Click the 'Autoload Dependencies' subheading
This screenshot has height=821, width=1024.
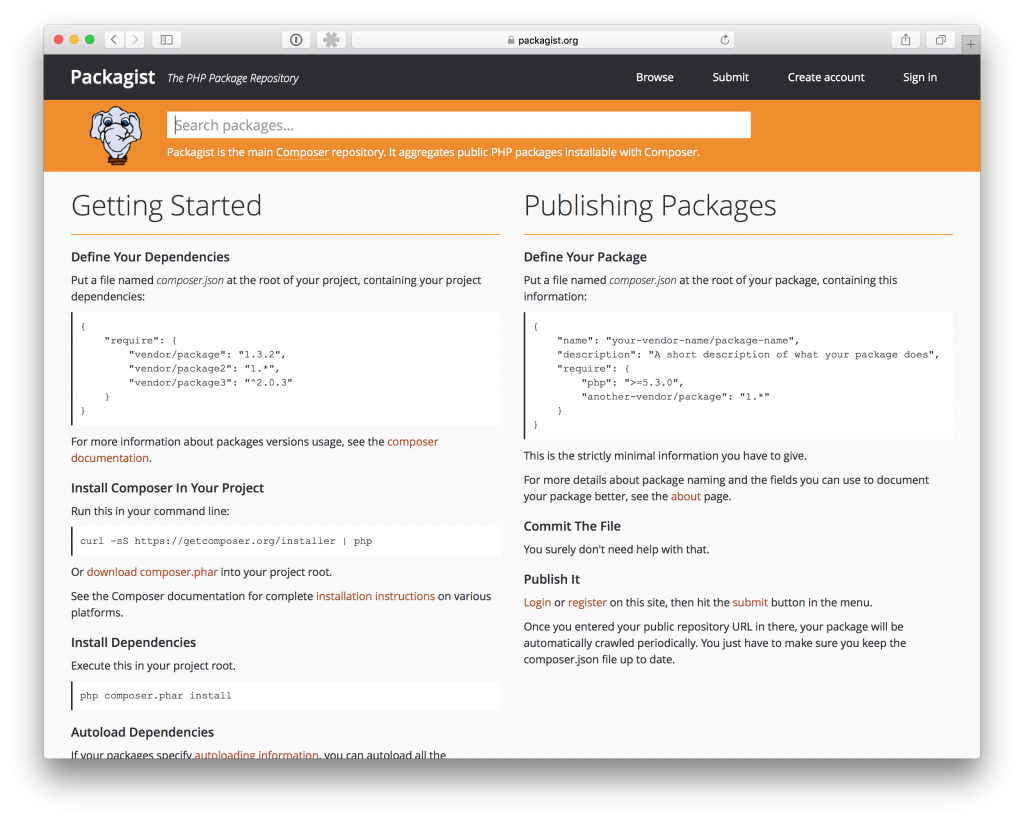coord(142,732)
